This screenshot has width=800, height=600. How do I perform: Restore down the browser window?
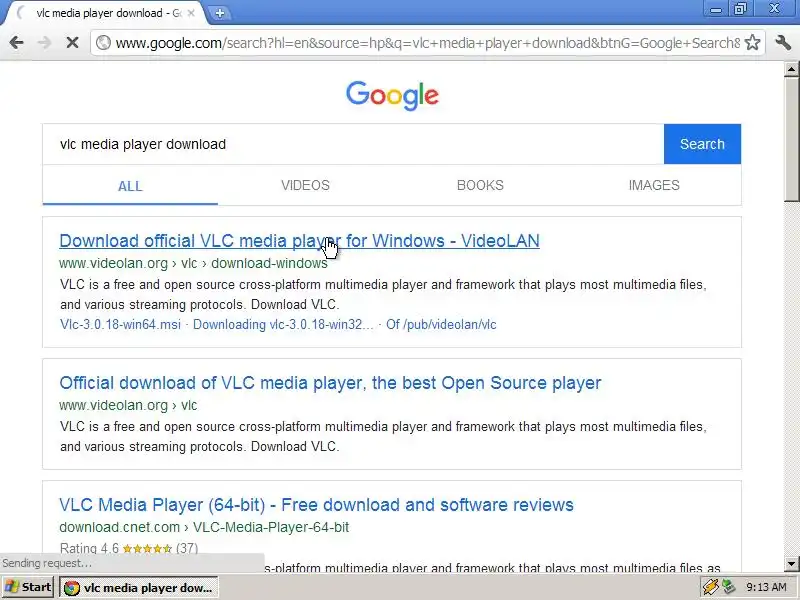(x=740, y=9)
